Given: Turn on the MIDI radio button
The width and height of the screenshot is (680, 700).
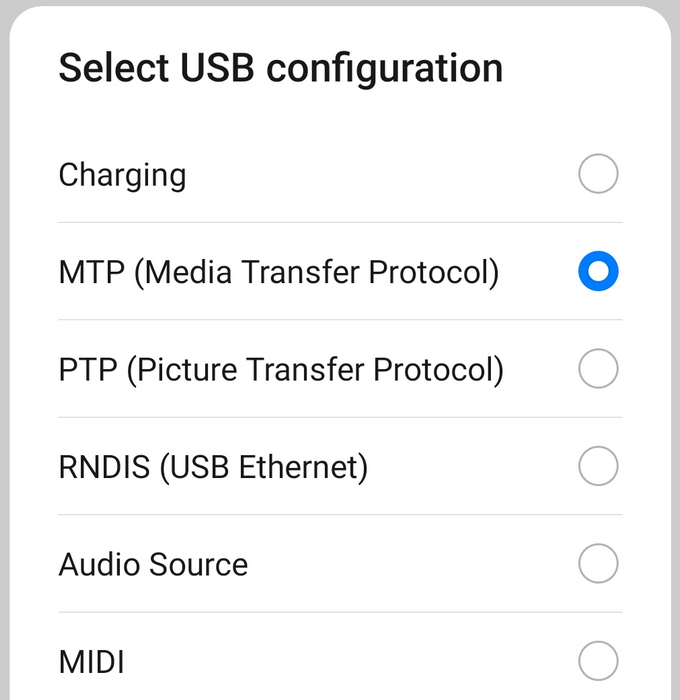Looking at the screenshot, I should tap(598, 661).
